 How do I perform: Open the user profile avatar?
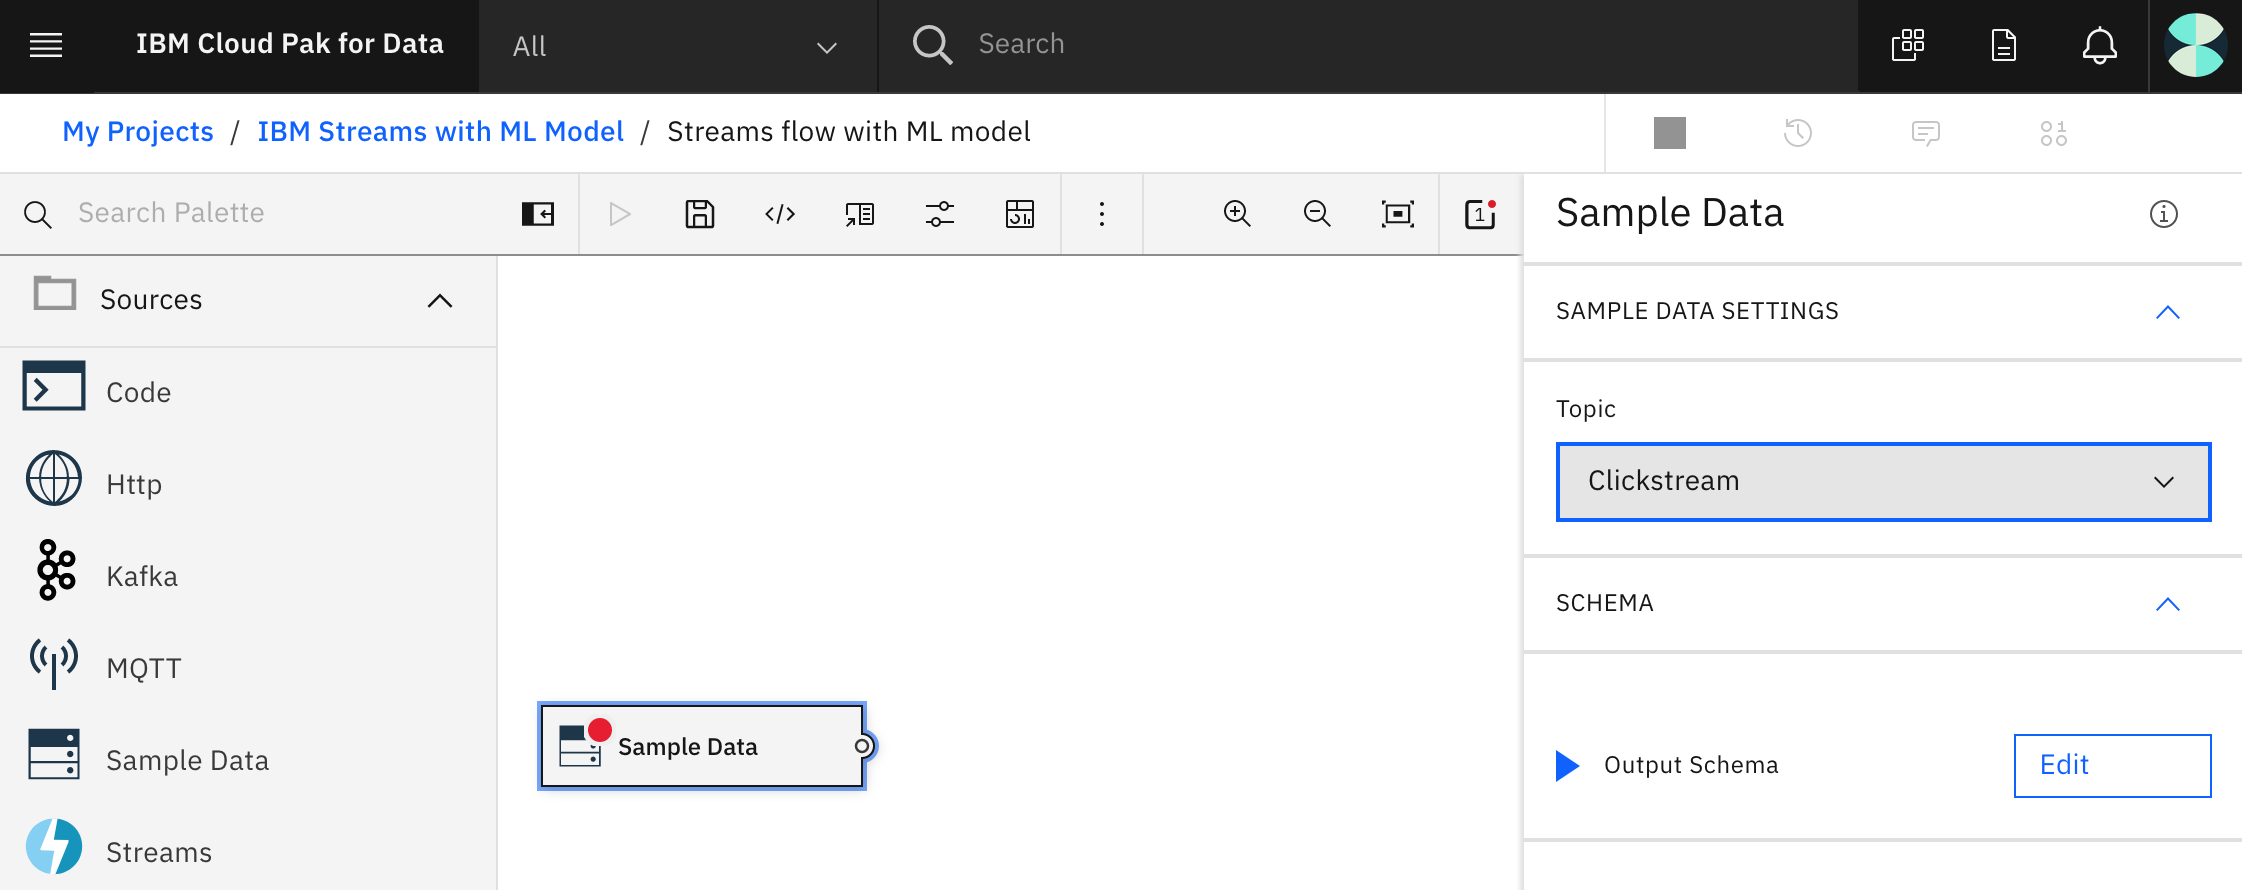[2195, 45]
